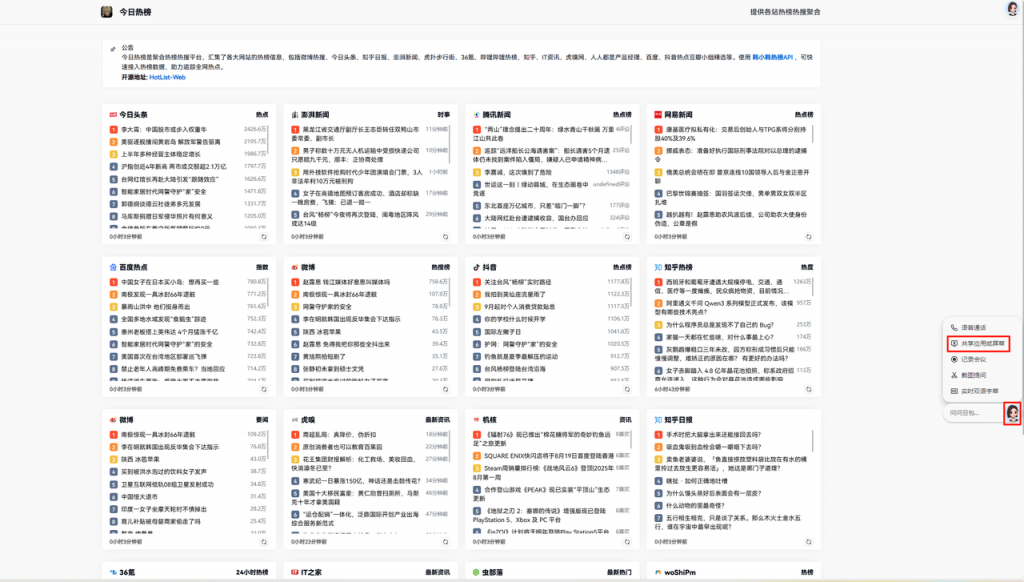Click the 24小时热榜 label on 36氪 card
Viewport: 1024px width, 582px height.
coord(252,572)
